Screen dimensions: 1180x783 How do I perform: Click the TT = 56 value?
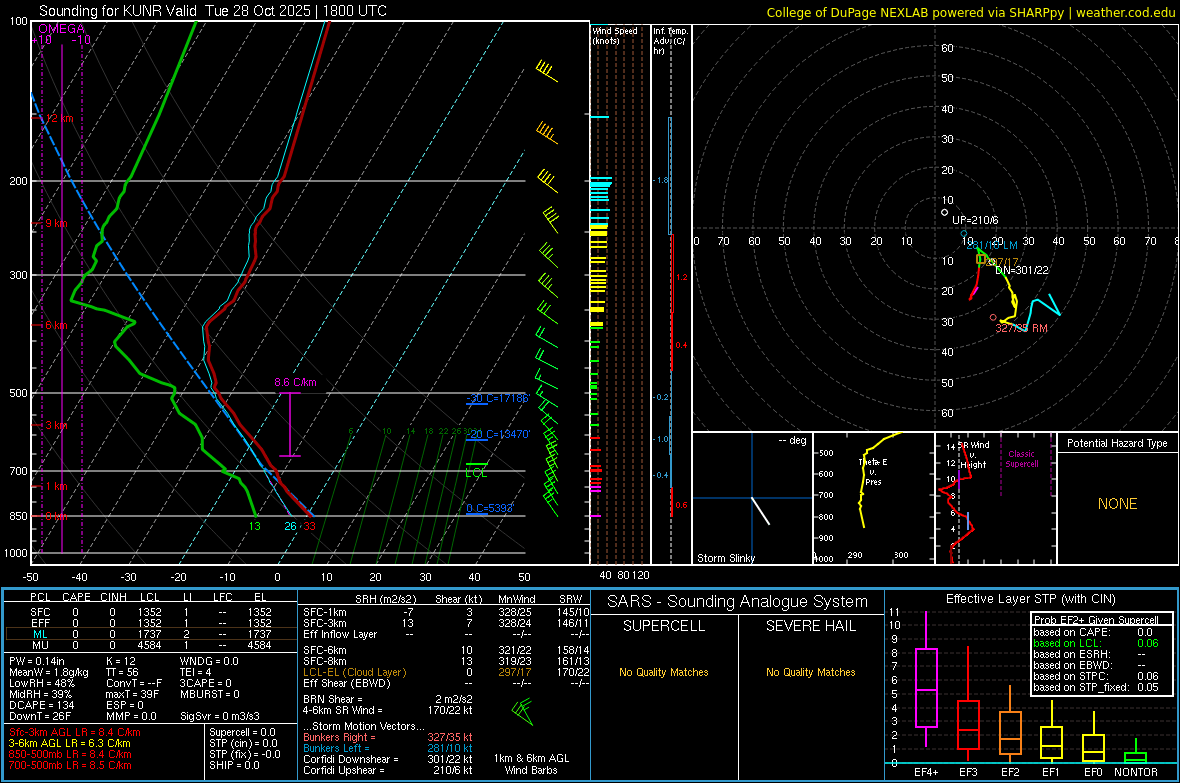[x=120, y=672]
